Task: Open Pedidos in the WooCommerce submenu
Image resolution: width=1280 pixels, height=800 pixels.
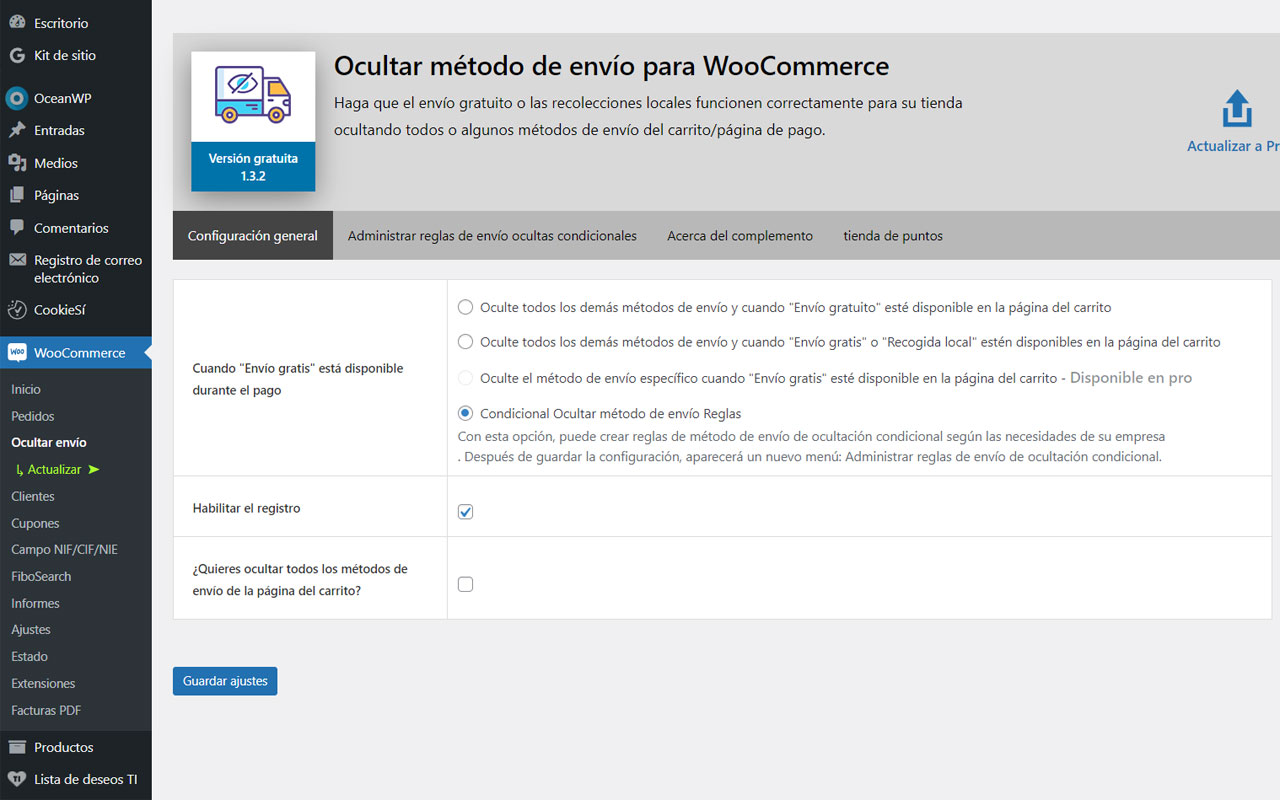Action: pos(33,416)
